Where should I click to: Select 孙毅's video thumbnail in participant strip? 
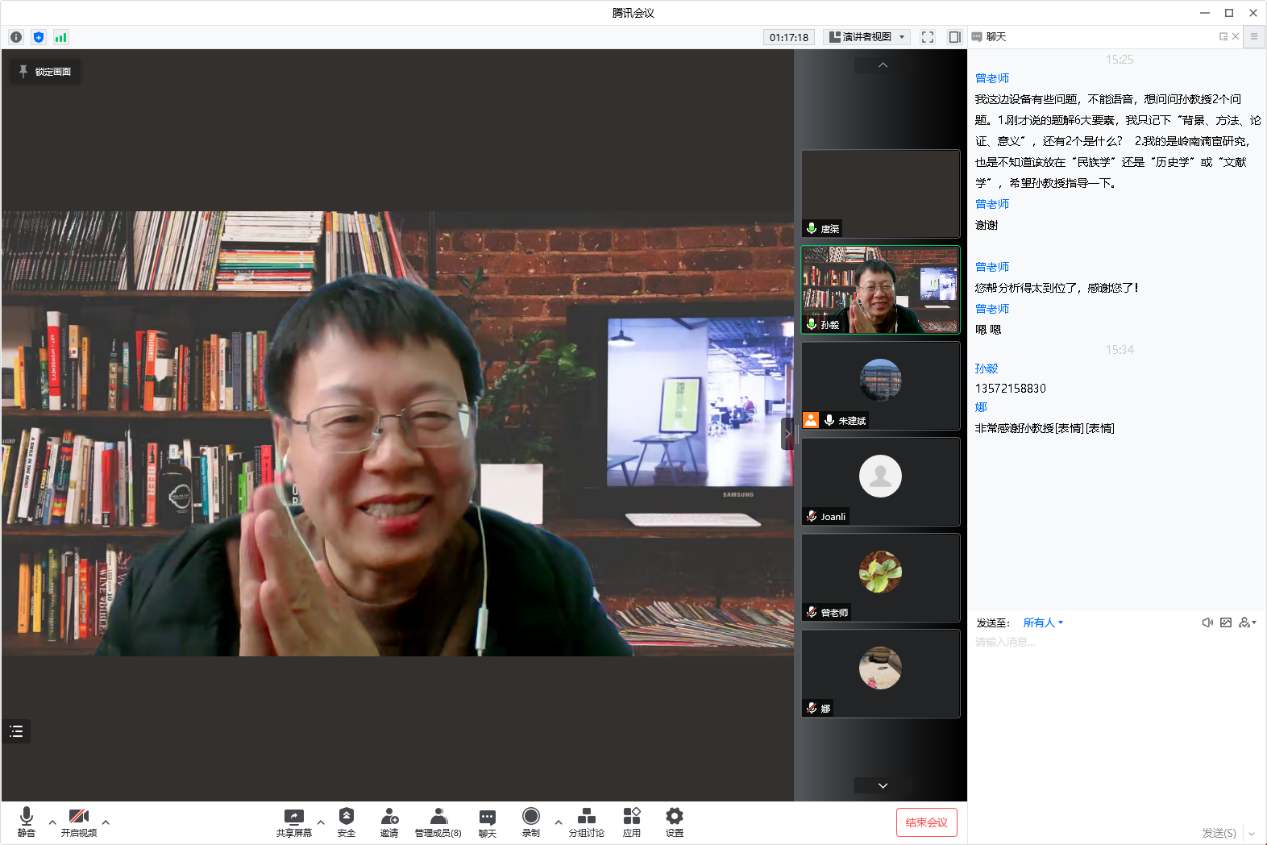pos(880,290)
